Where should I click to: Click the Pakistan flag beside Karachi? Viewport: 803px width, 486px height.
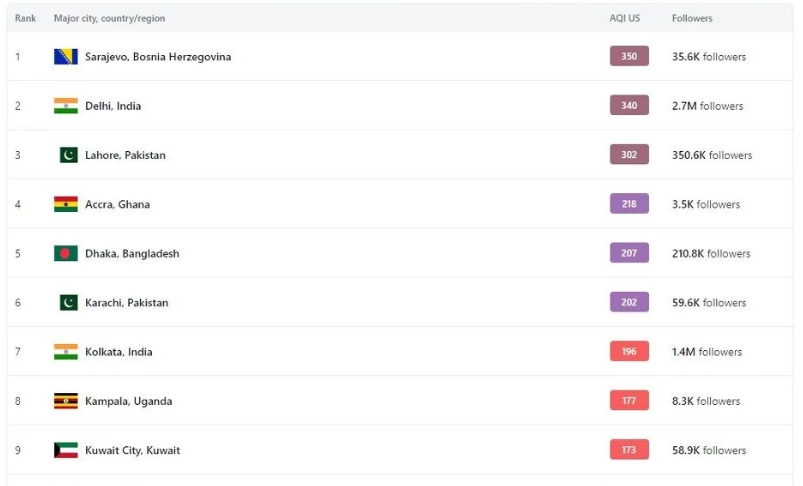point(68,303)
